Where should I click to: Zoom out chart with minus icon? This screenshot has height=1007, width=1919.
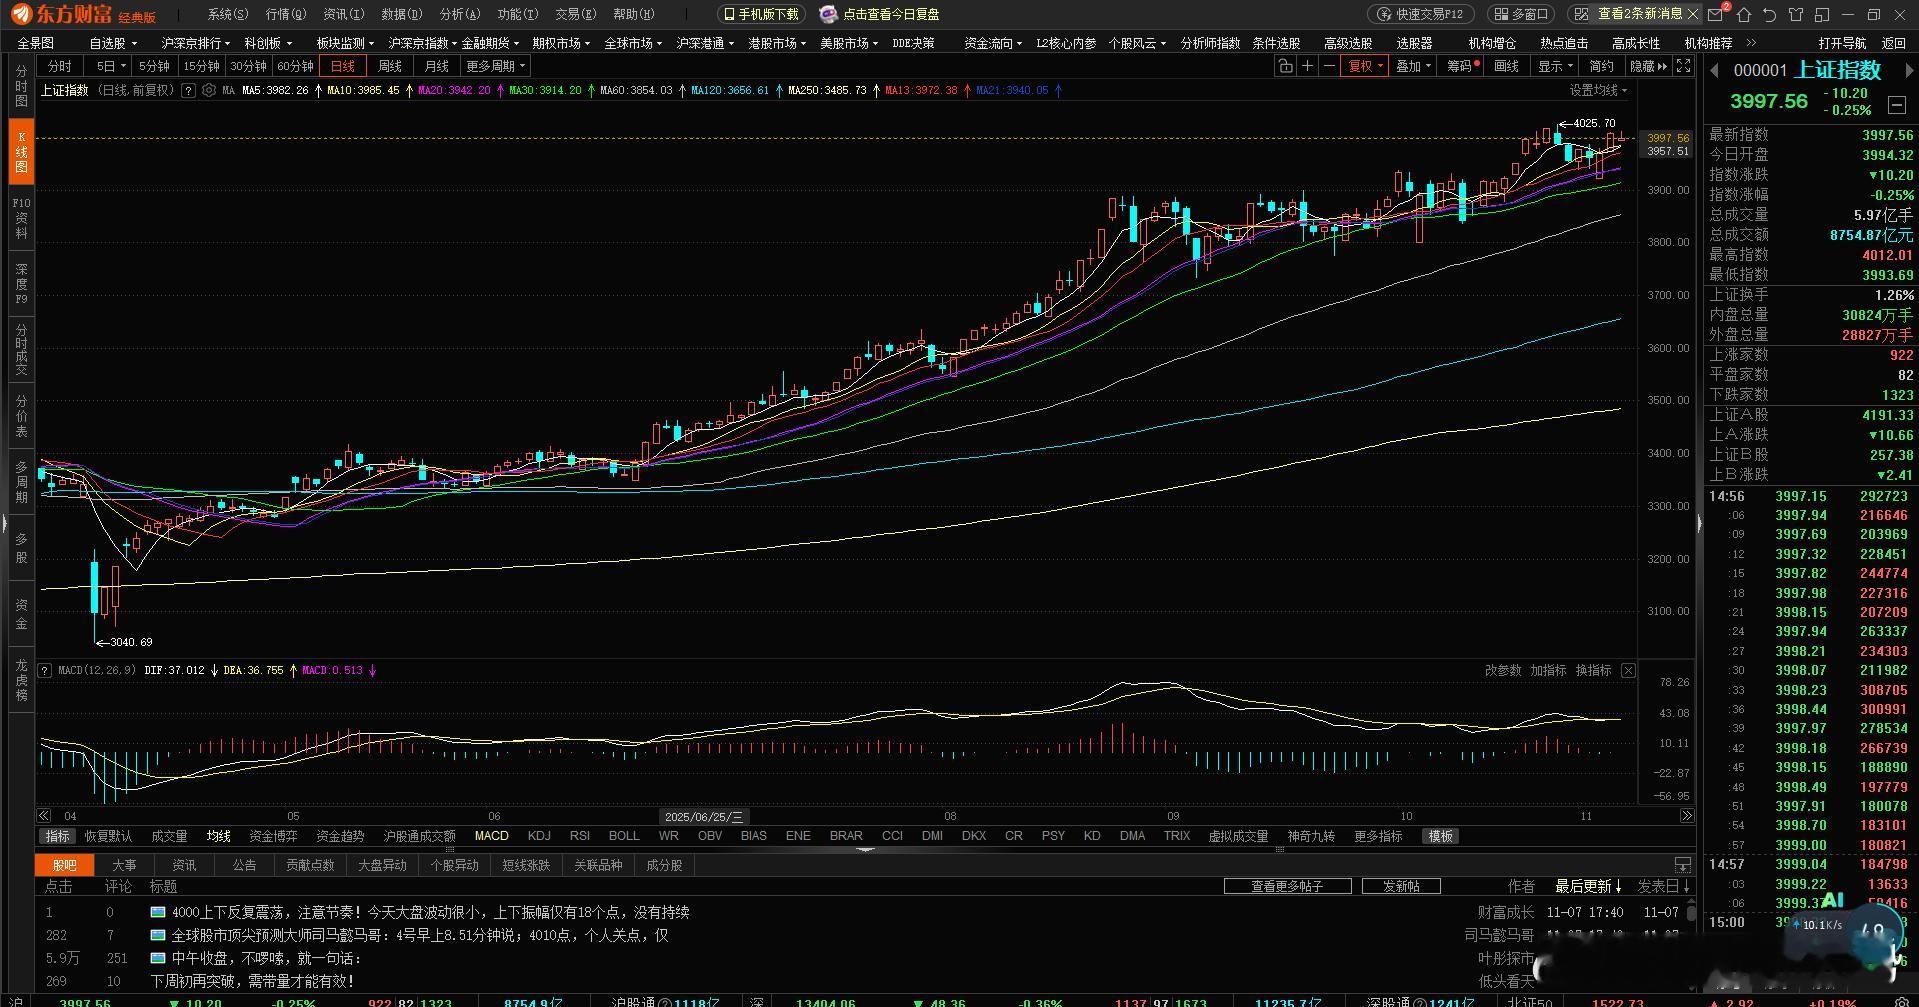tap(1329, 66)
